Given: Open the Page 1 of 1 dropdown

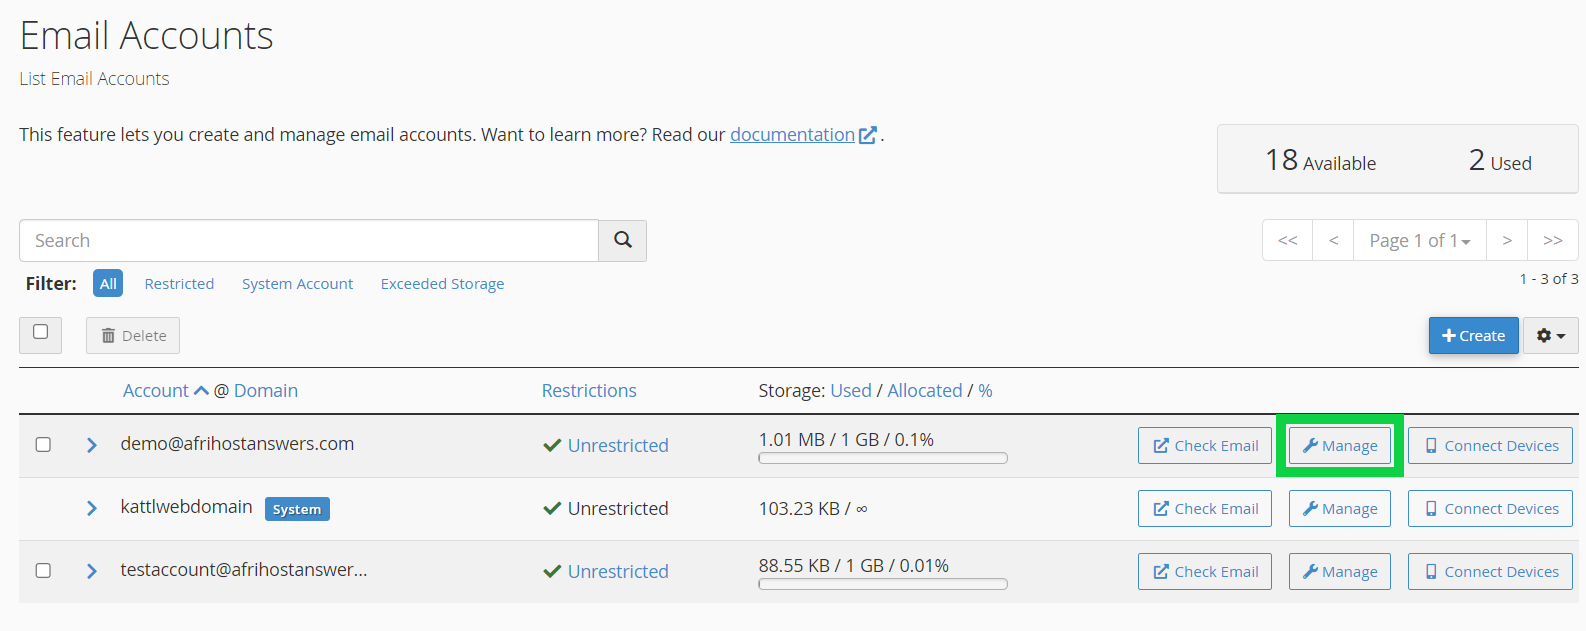Looking at the screenshot, I should 1419,240.
